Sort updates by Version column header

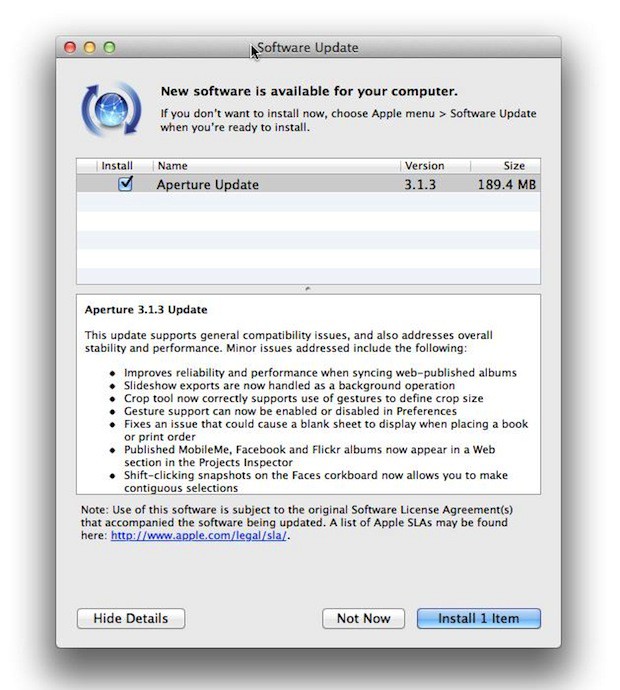pyautogui.click(x=424, y=166)
